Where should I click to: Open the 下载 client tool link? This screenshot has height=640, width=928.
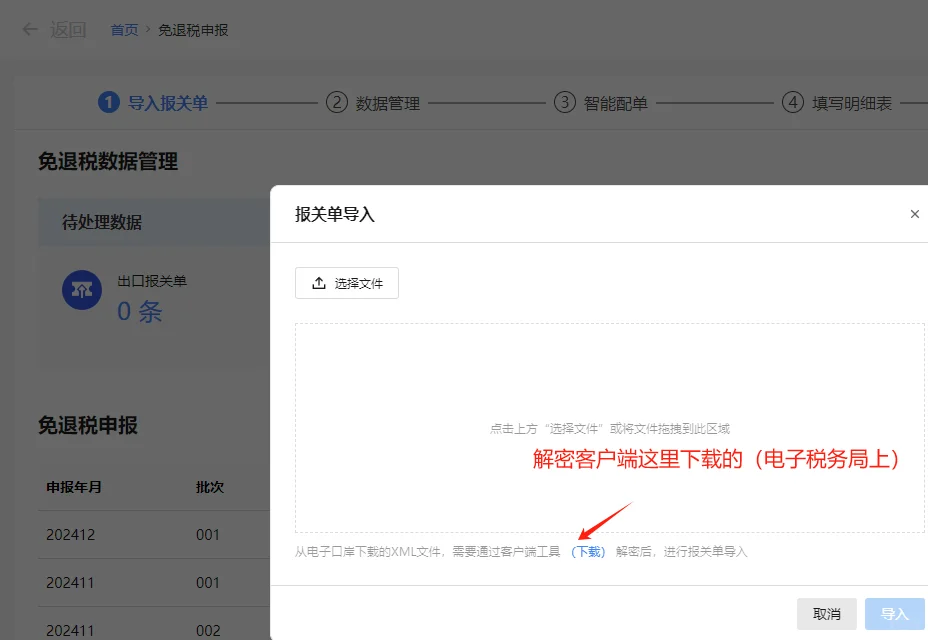coord(588,550)
